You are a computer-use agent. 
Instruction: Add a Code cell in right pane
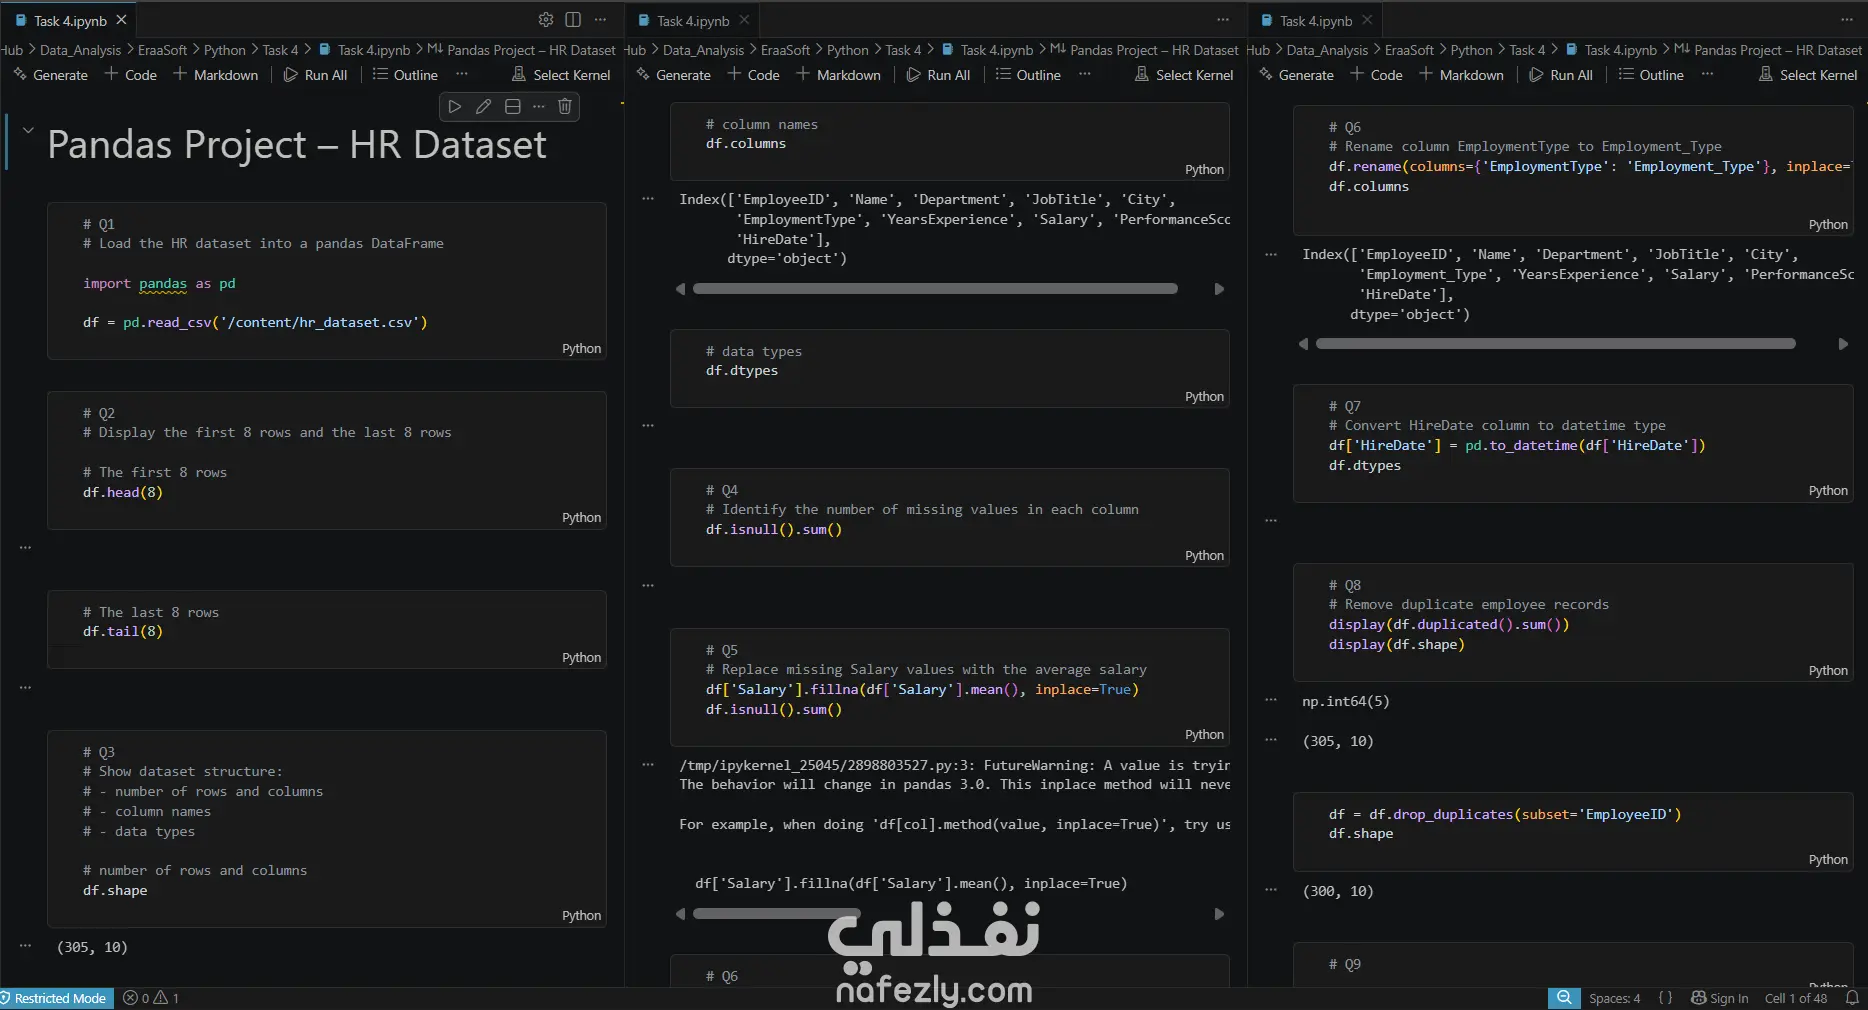pyautogui.click(x=1377, y=75)
